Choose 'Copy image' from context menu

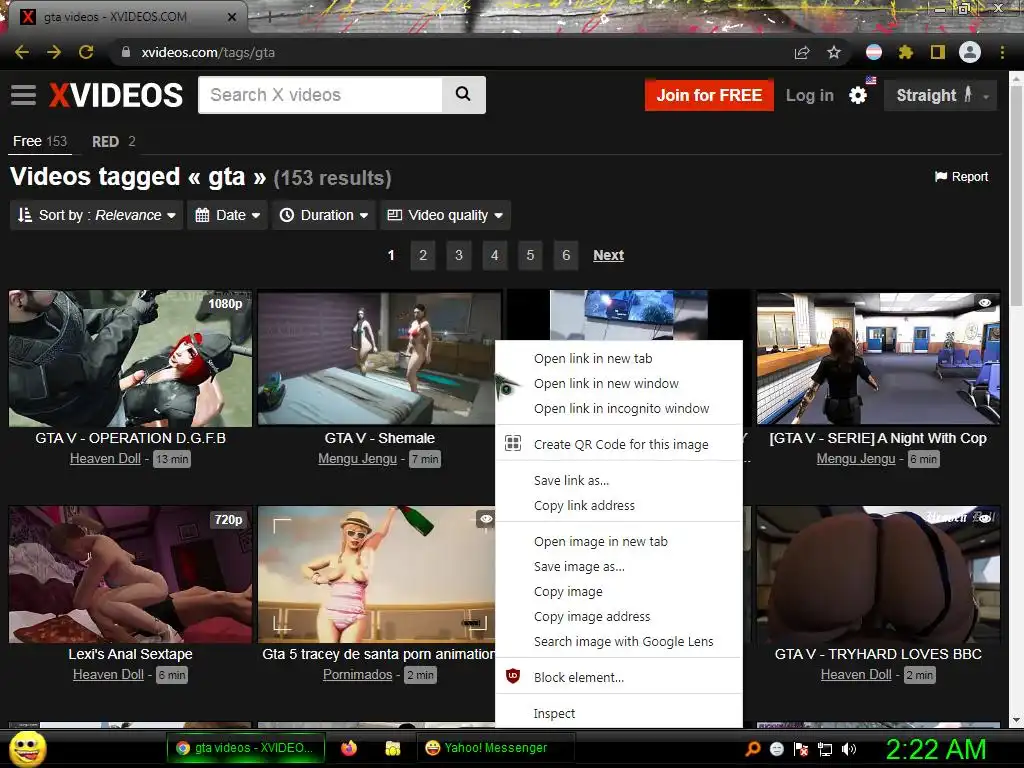tap(618, 591)
